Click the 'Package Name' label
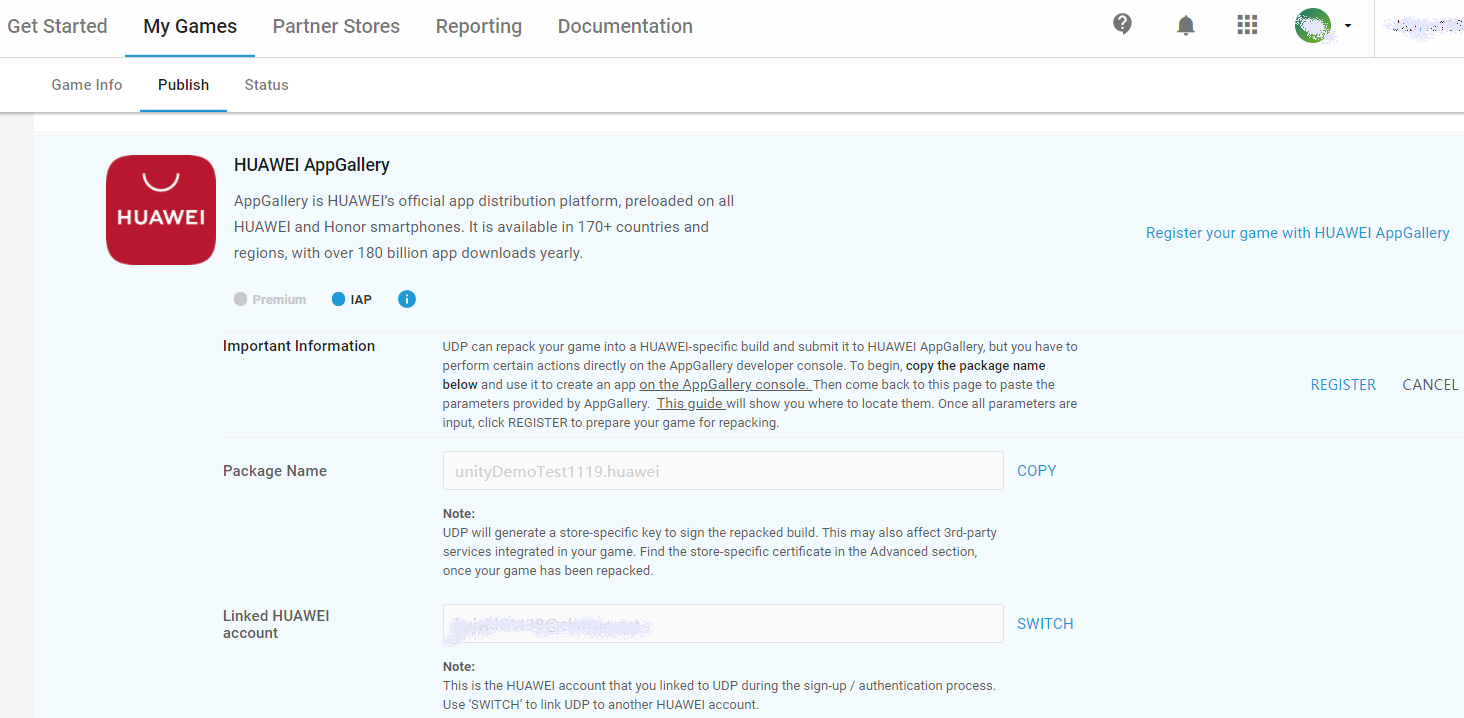 pyautogui.click(x=275, y=471)
